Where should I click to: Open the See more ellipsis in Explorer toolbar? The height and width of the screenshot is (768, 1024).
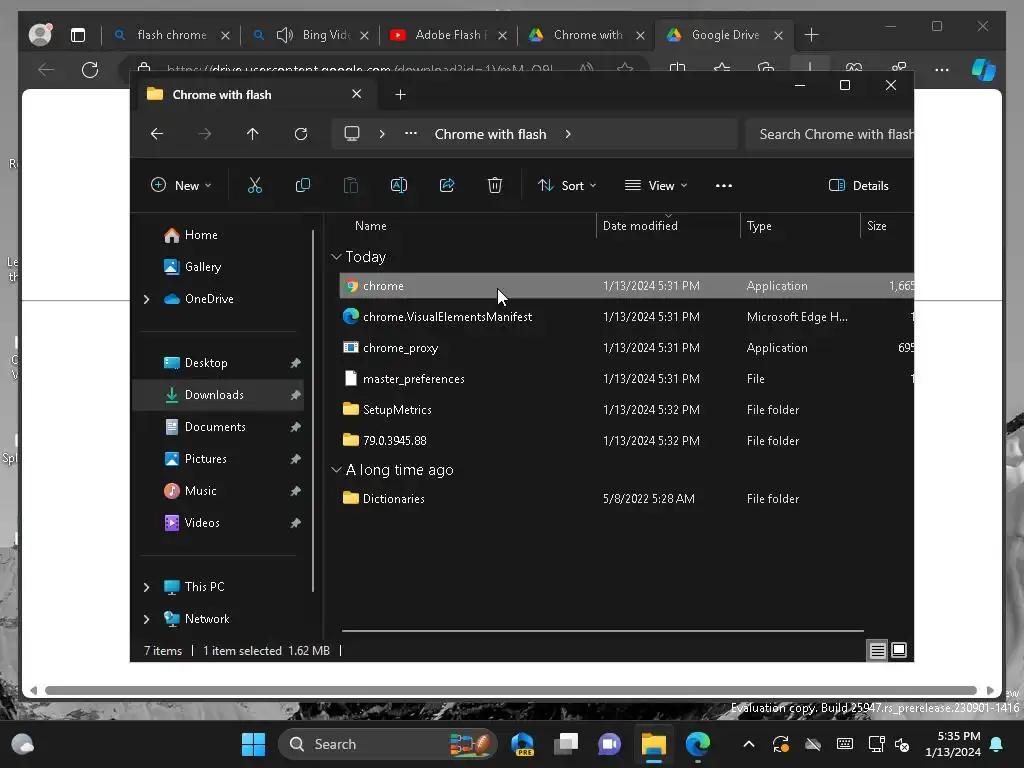tap(724, 185)
